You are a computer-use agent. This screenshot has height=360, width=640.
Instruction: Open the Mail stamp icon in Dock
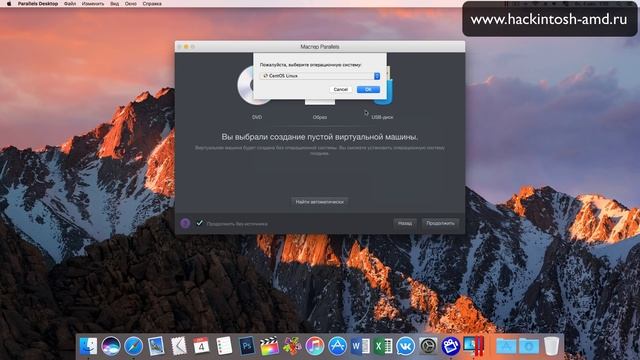(x=156, y=346)
